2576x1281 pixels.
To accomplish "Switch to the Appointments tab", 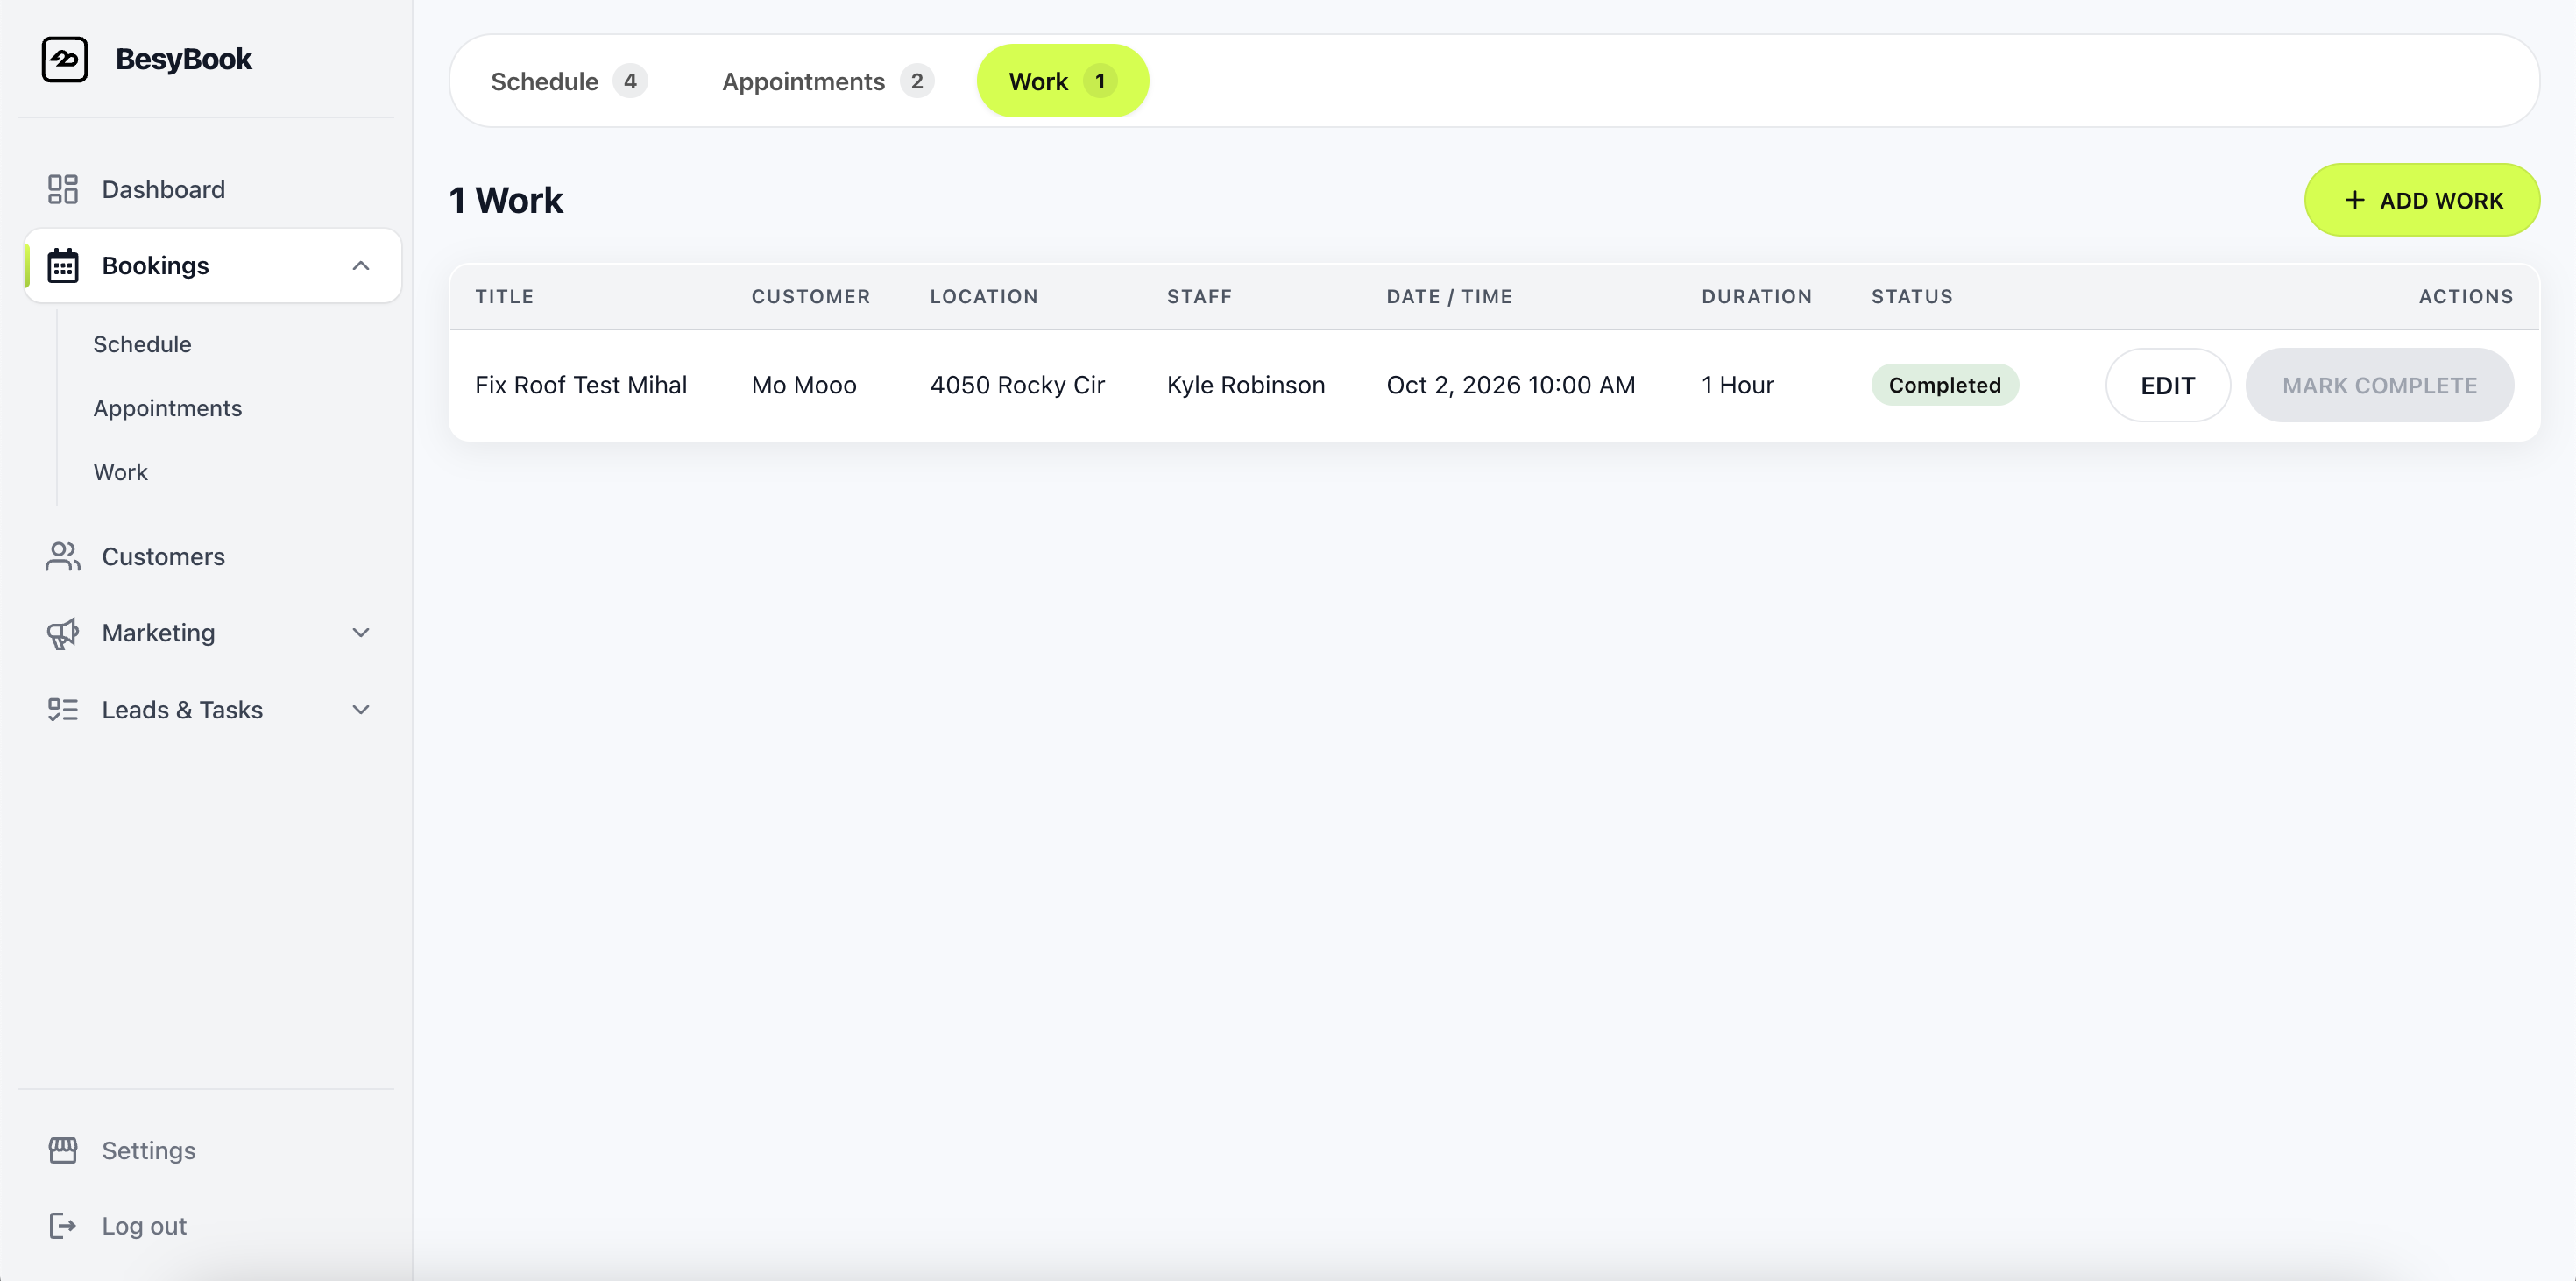I will coord(827,81).
